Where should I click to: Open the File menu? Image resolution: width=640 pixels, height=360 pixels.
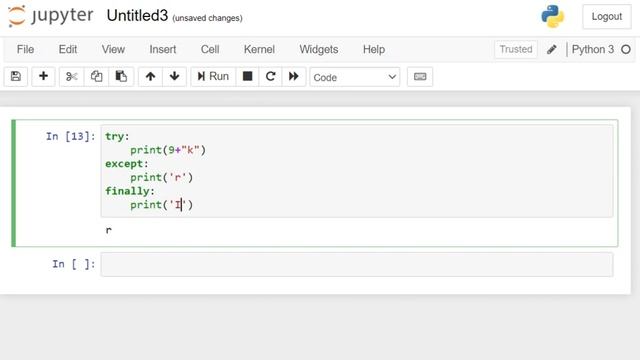[x=25, y=49]
